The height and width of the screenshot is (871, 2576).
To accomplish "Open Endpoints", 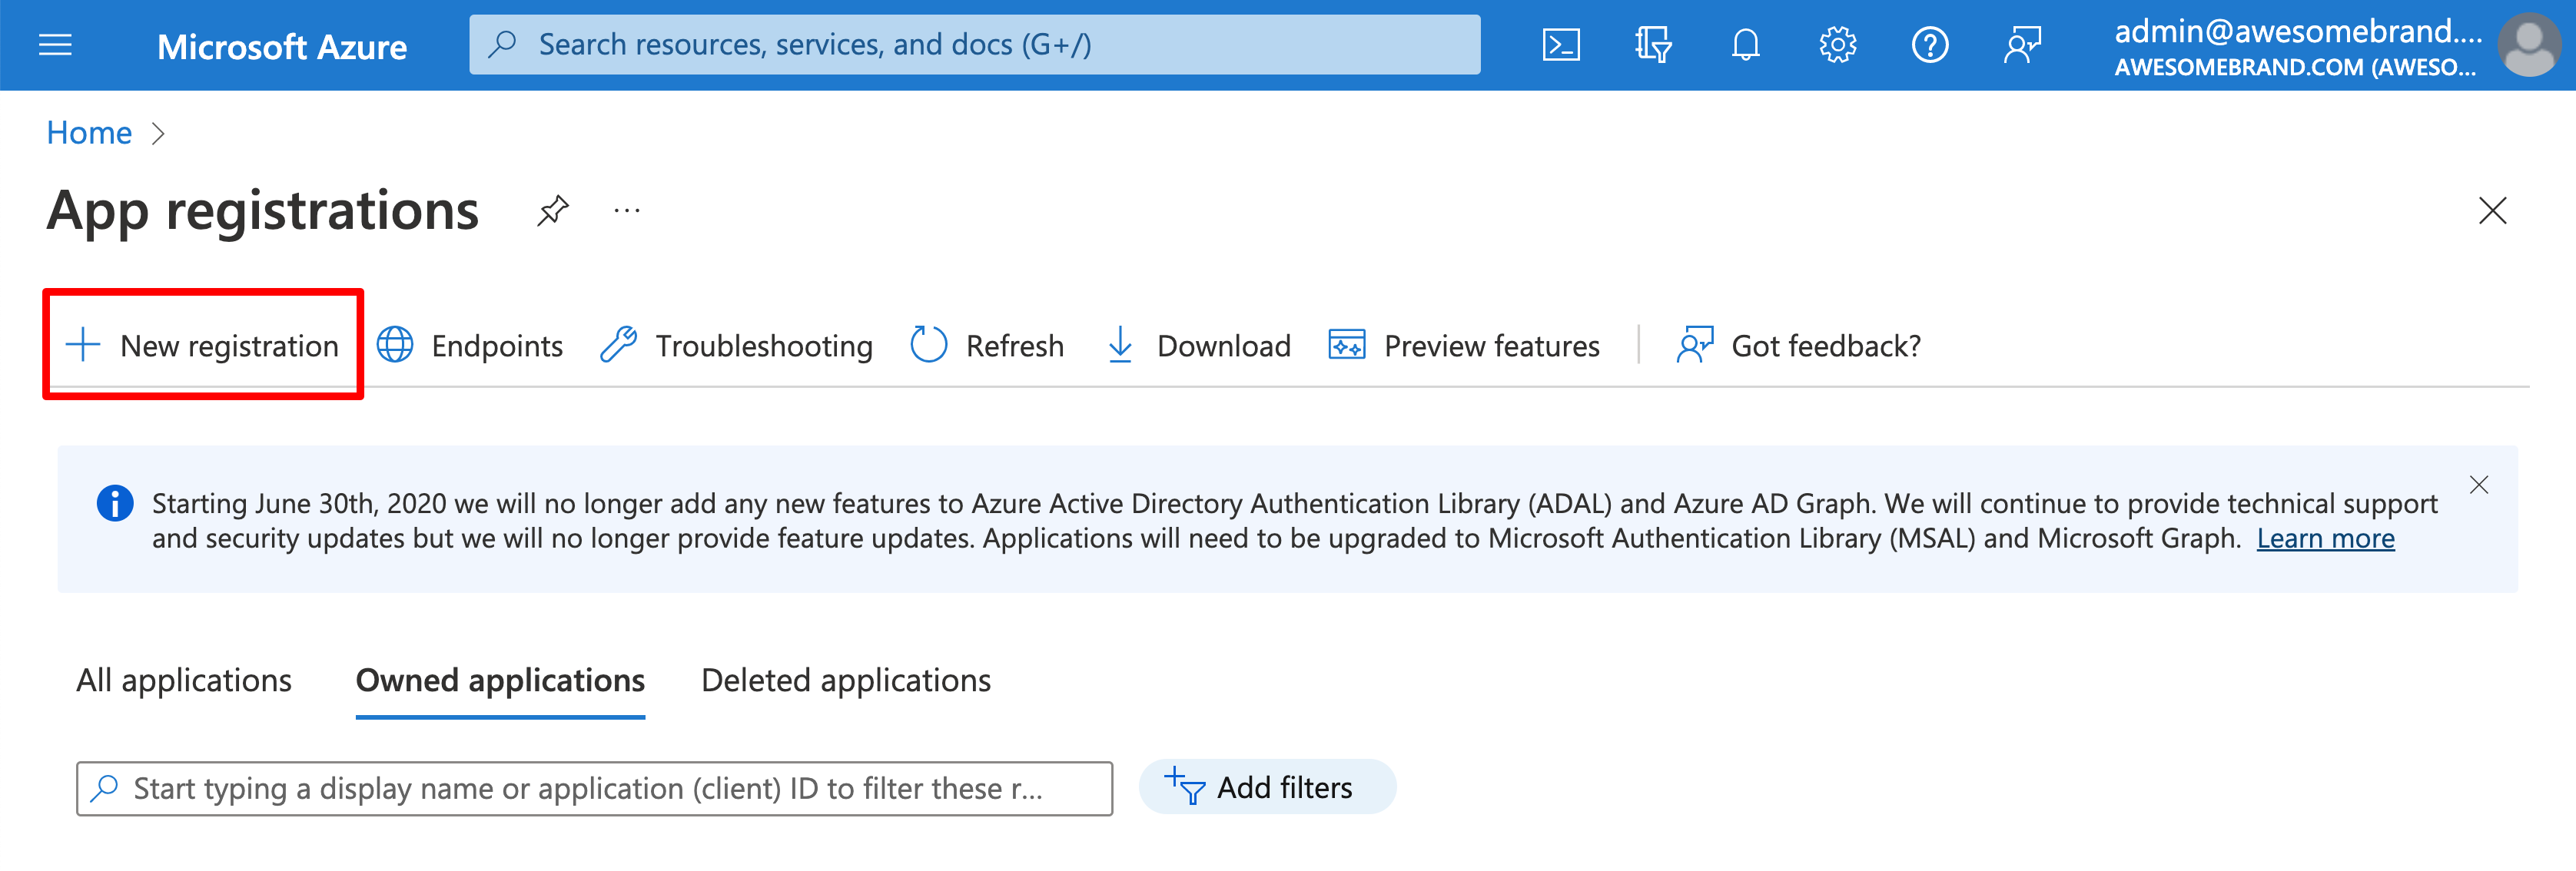I will tap(470, 346).
